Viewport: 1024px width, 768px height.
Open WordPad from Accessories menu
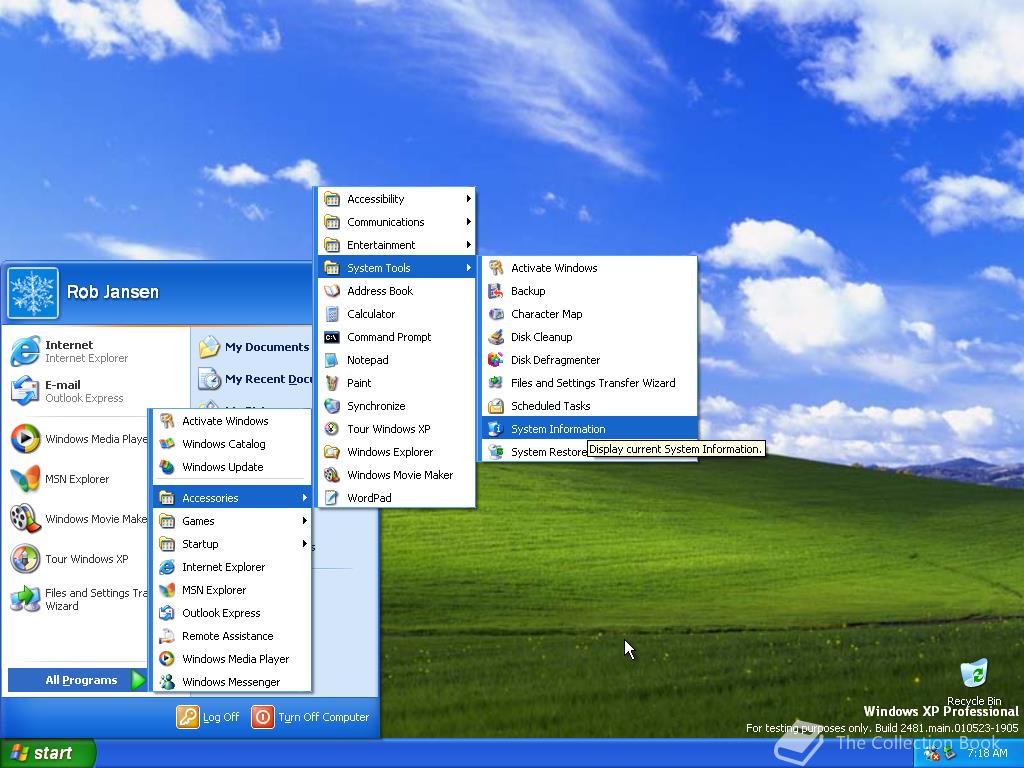[396, 498]
